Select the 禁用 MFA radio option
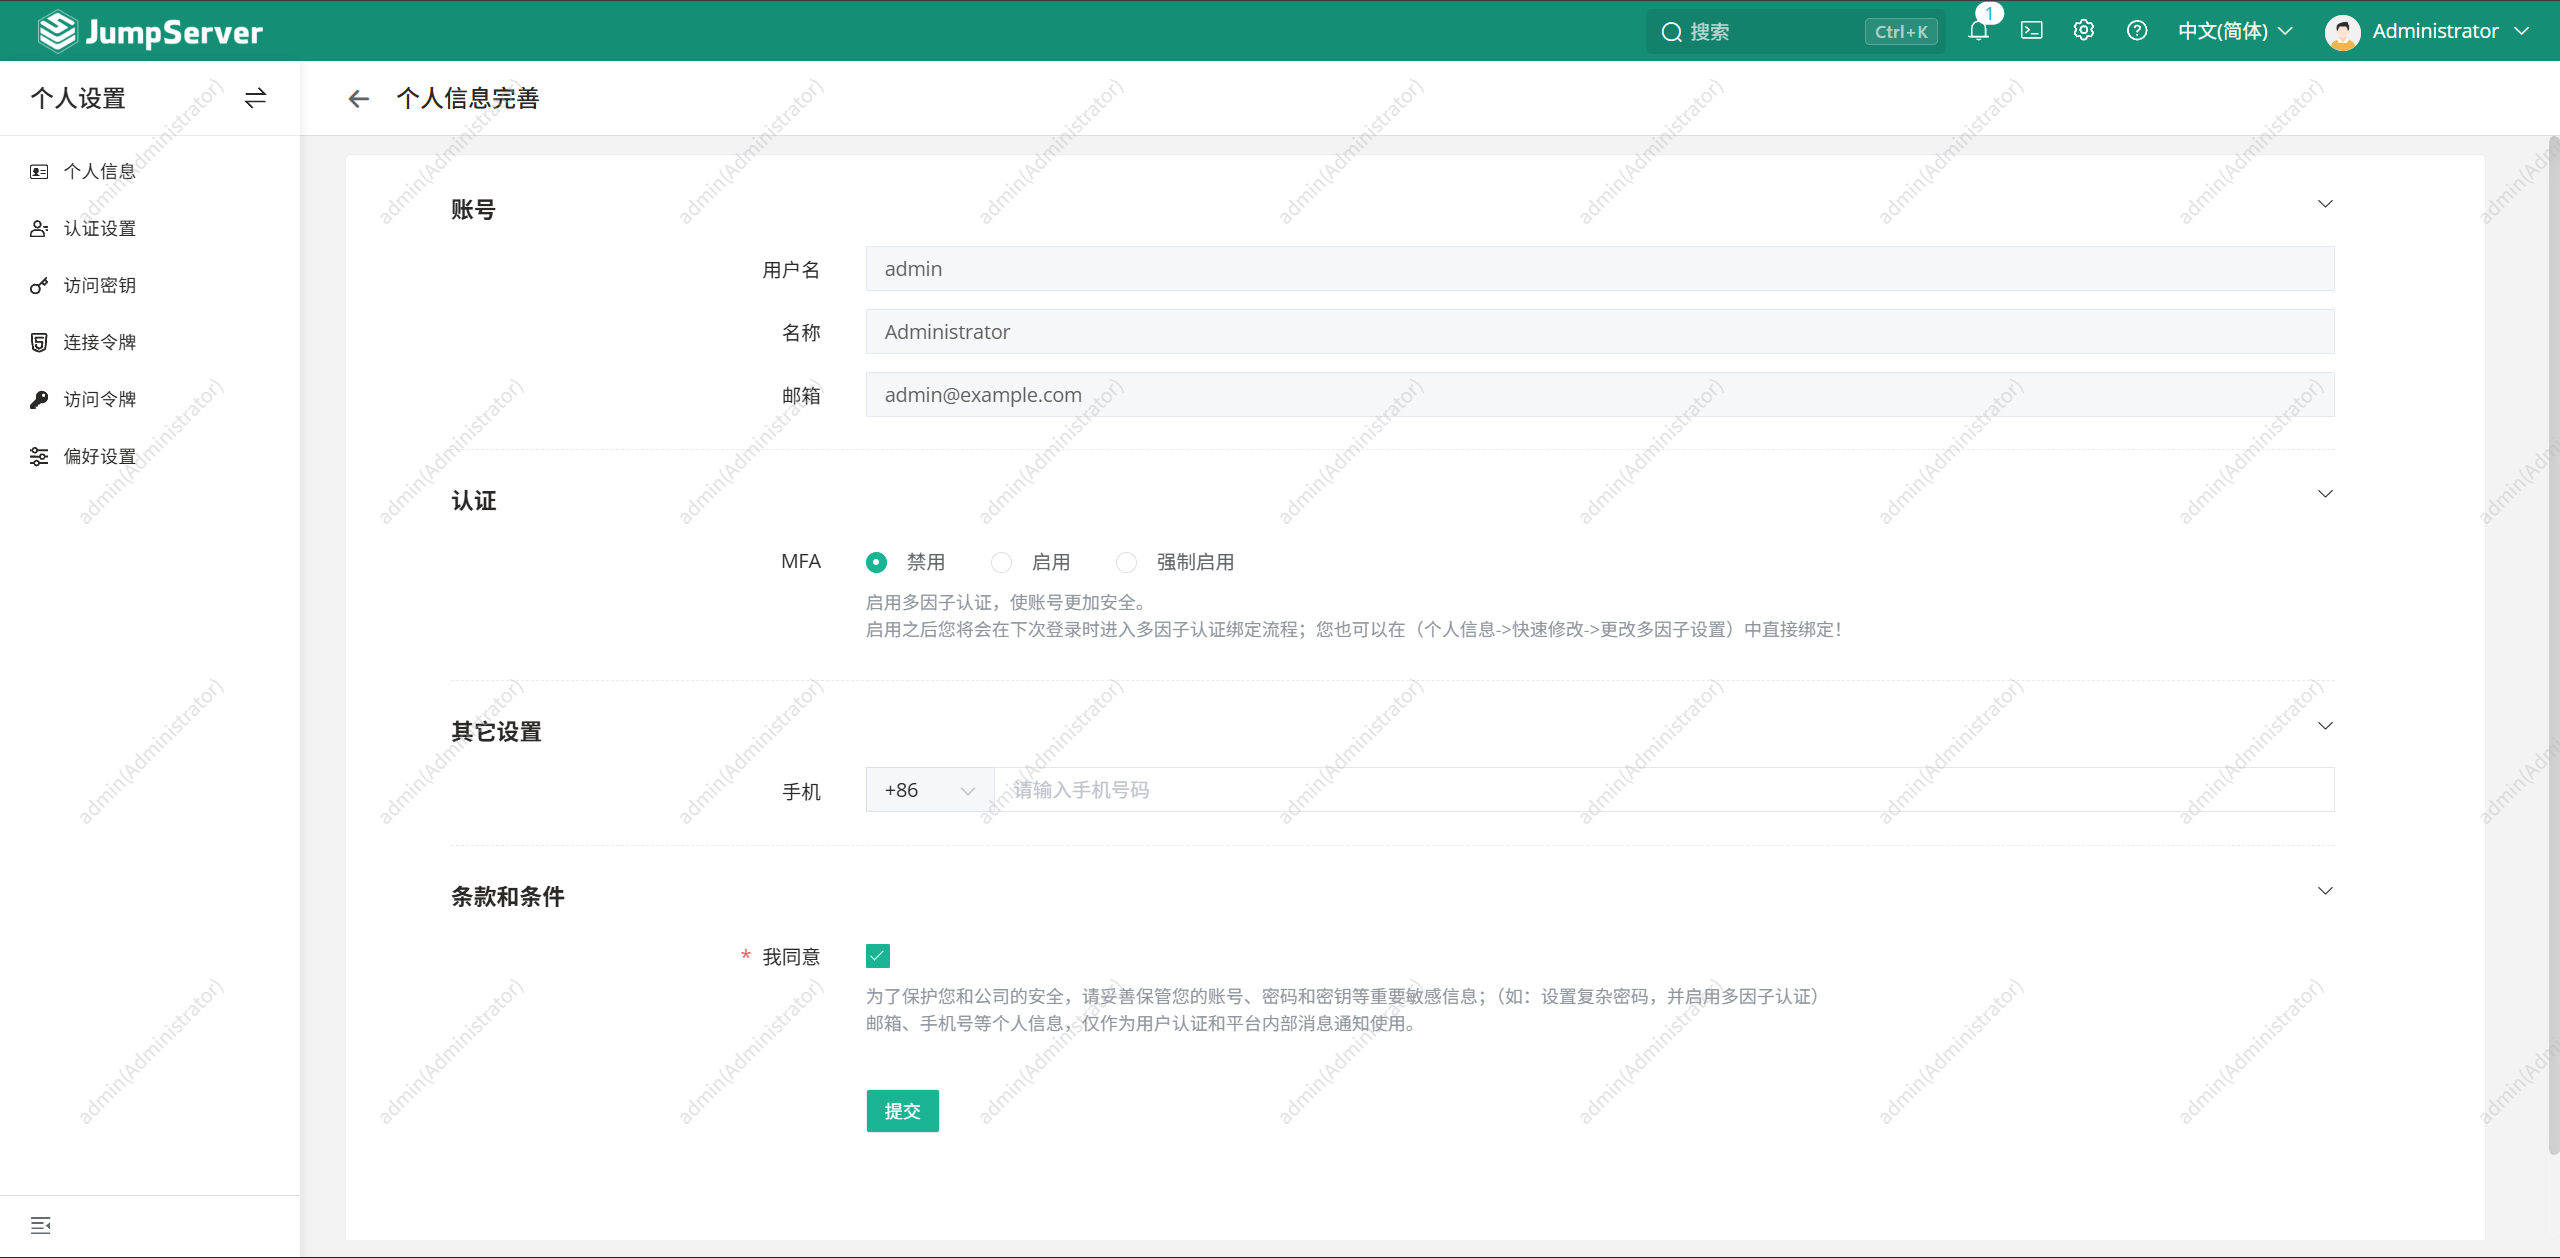 pyautogui.click(x=876, y=562)
